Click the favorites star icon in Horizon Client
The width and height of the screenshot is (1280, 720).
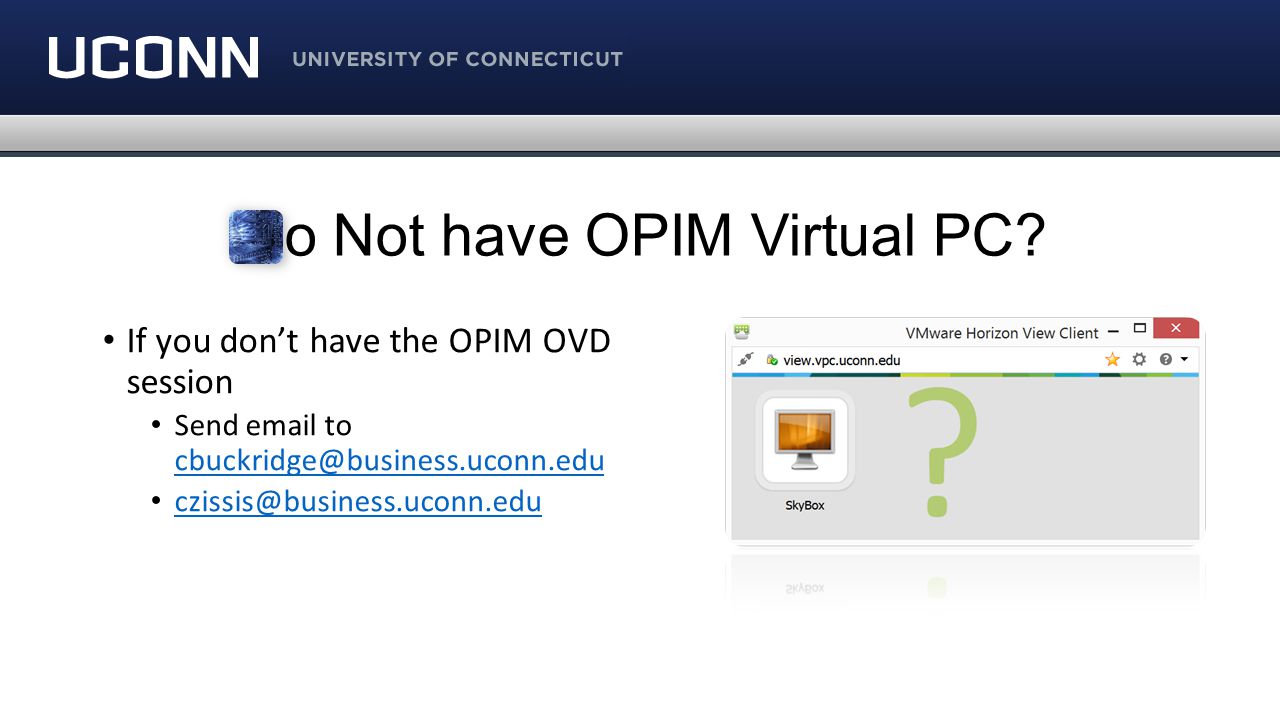coord(1112,359)
